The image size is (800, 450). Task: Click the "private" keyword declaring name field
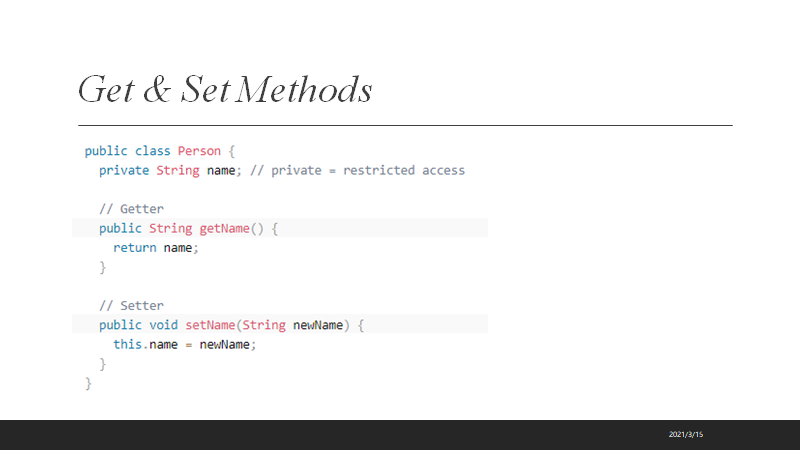click(x=124, y=170)
